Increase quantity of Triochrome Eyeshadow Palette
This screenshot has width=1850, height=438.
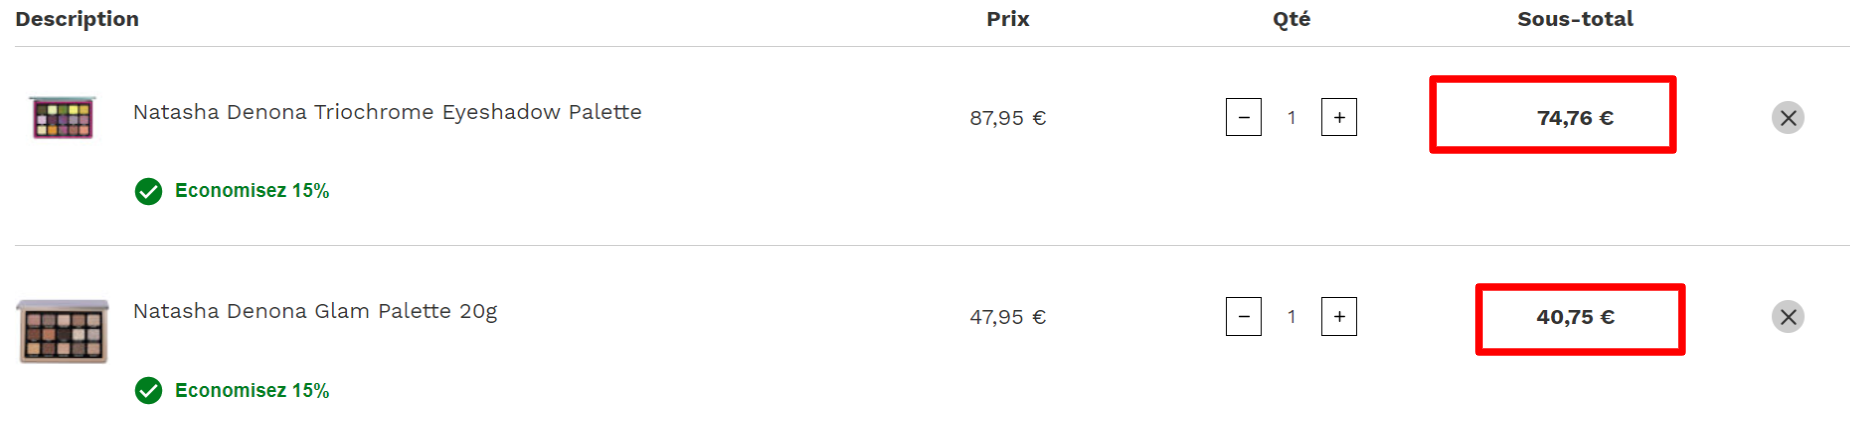coord(1339,117)
